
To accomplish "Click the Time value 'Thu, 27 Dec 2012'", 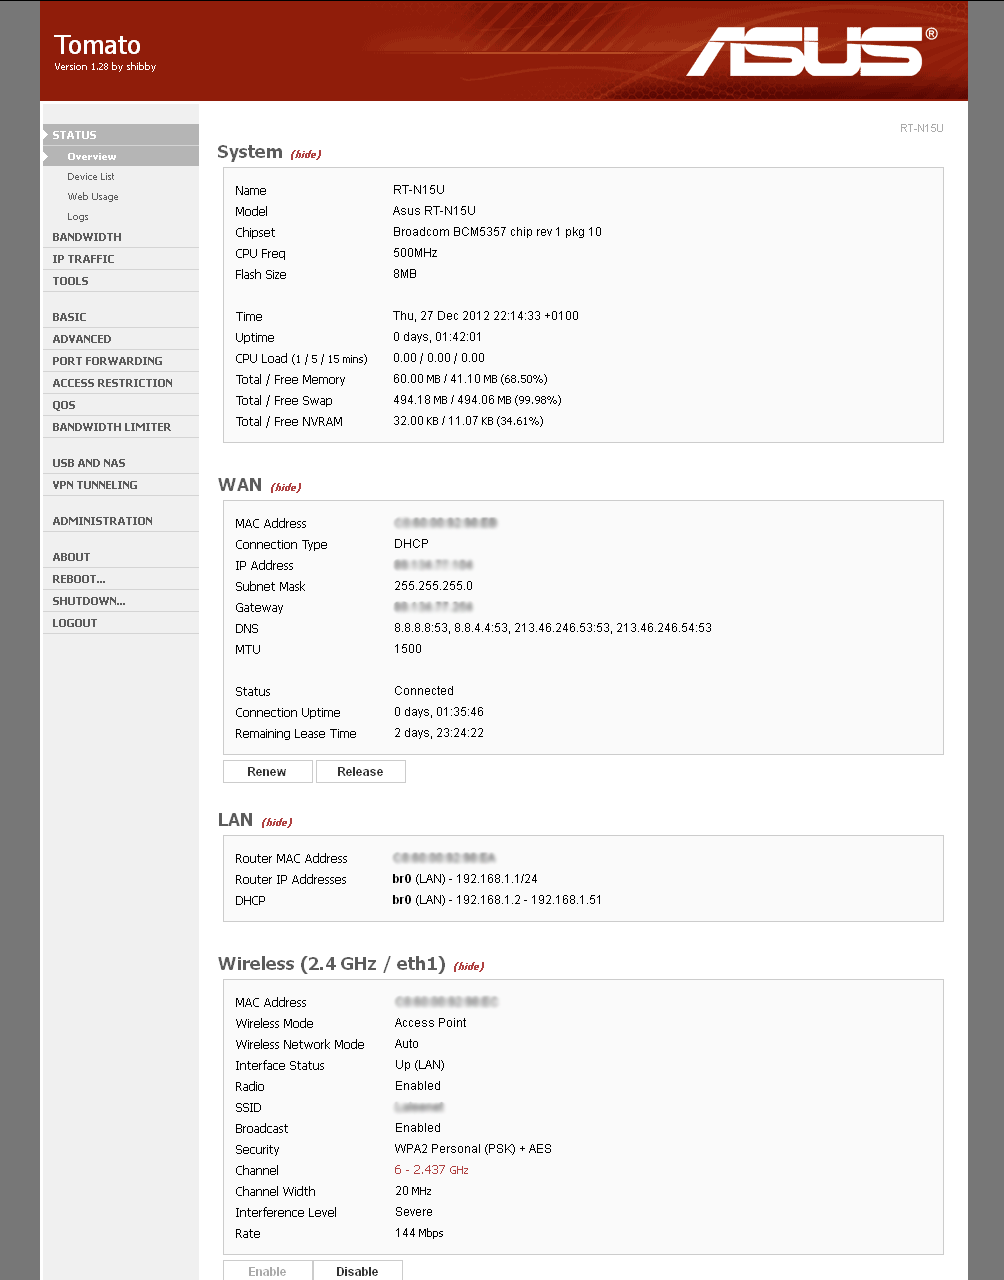I will tap(486, 316).
